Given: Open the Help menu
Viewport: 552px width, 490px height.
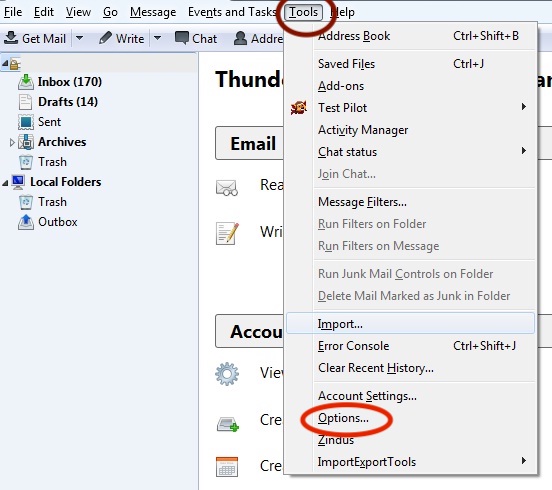Looking at the screenshot, I should pos(343,12).
